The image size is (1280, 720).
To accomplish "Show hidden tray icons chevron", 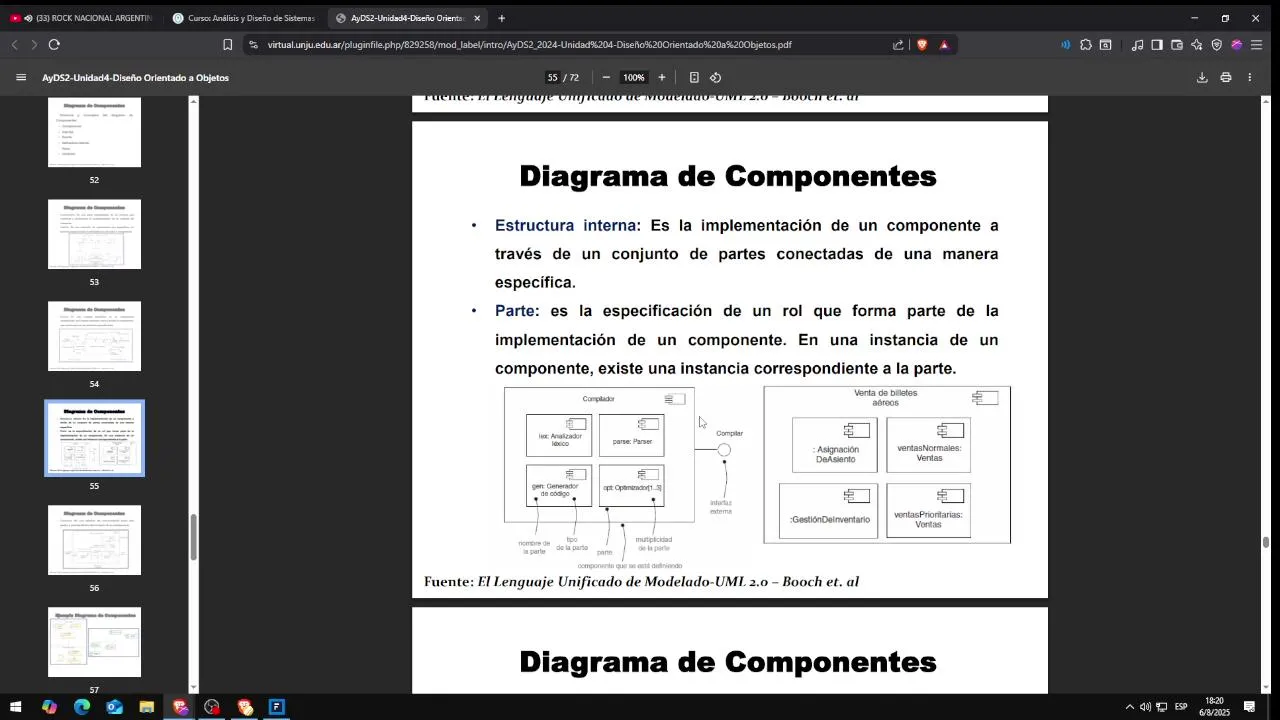I will (1130, 707).
